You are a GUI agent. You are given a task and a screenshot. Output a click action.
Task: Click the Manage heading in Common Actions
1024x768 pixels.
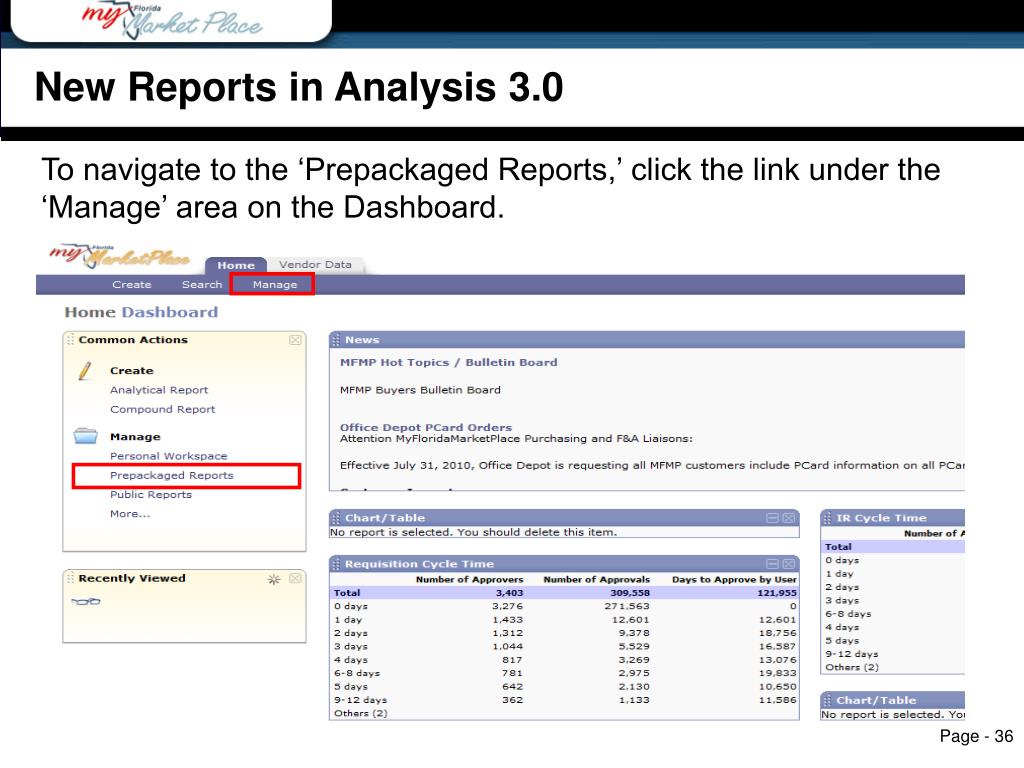point(135,437)
